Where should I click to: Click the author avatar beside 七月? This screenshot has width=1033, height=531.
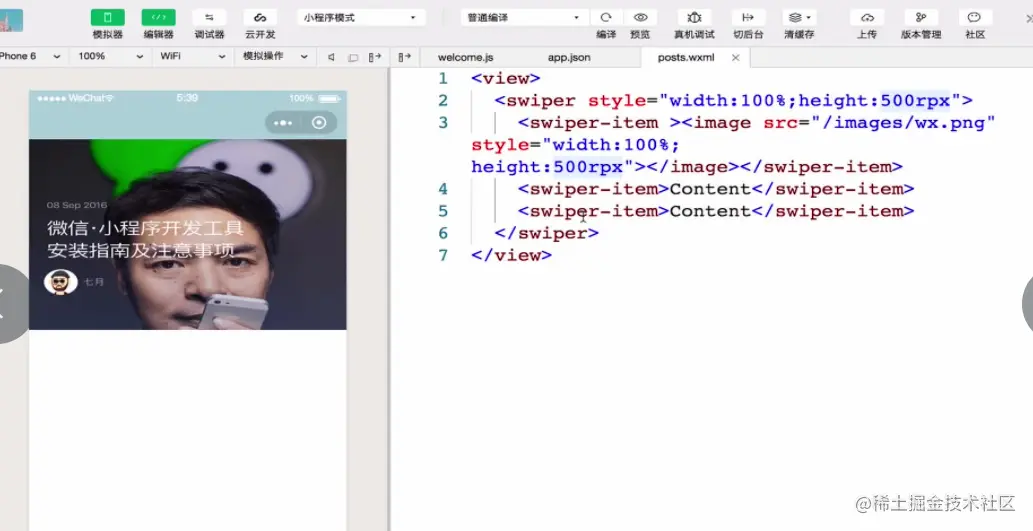61,282
